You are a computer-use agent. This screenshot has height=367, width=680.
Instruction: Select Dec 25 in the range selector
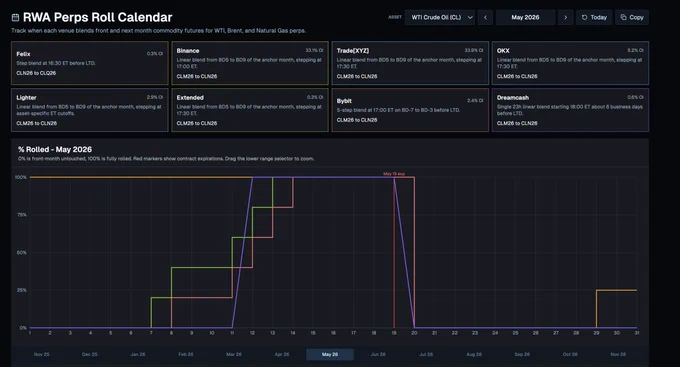(90, 354)
